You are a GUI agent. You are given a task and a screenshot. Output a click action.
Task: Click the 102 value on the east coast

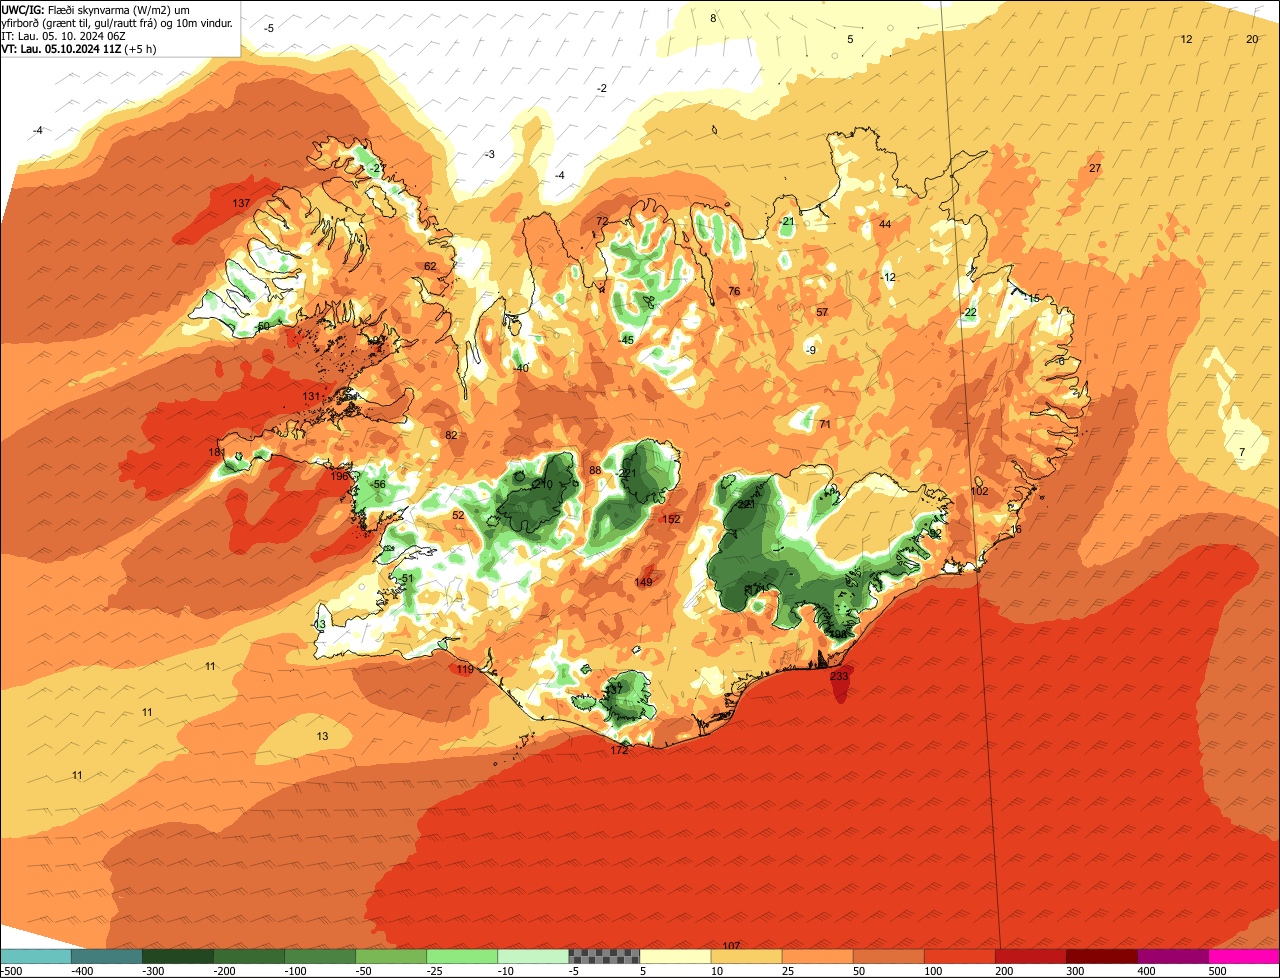(980, 492)
